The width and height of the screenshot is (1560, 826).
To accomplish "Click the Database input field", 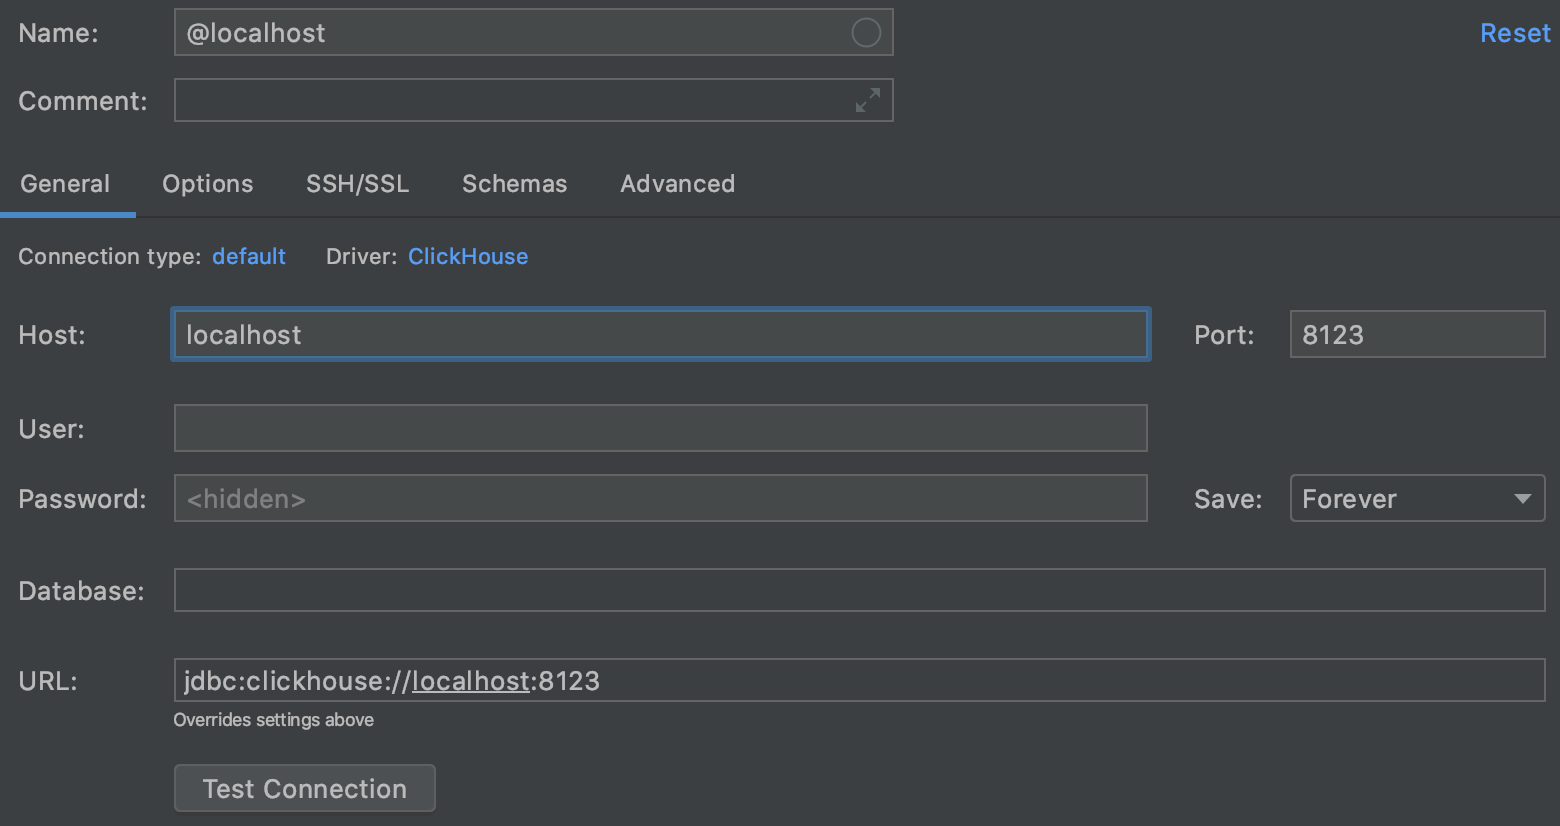I will pos(859,590).
